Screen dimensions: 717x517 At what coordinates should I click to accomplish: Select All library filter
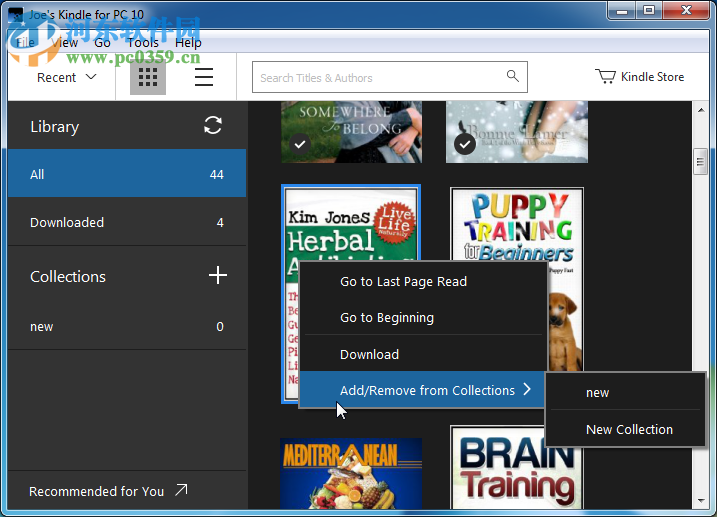coord(127,174)
